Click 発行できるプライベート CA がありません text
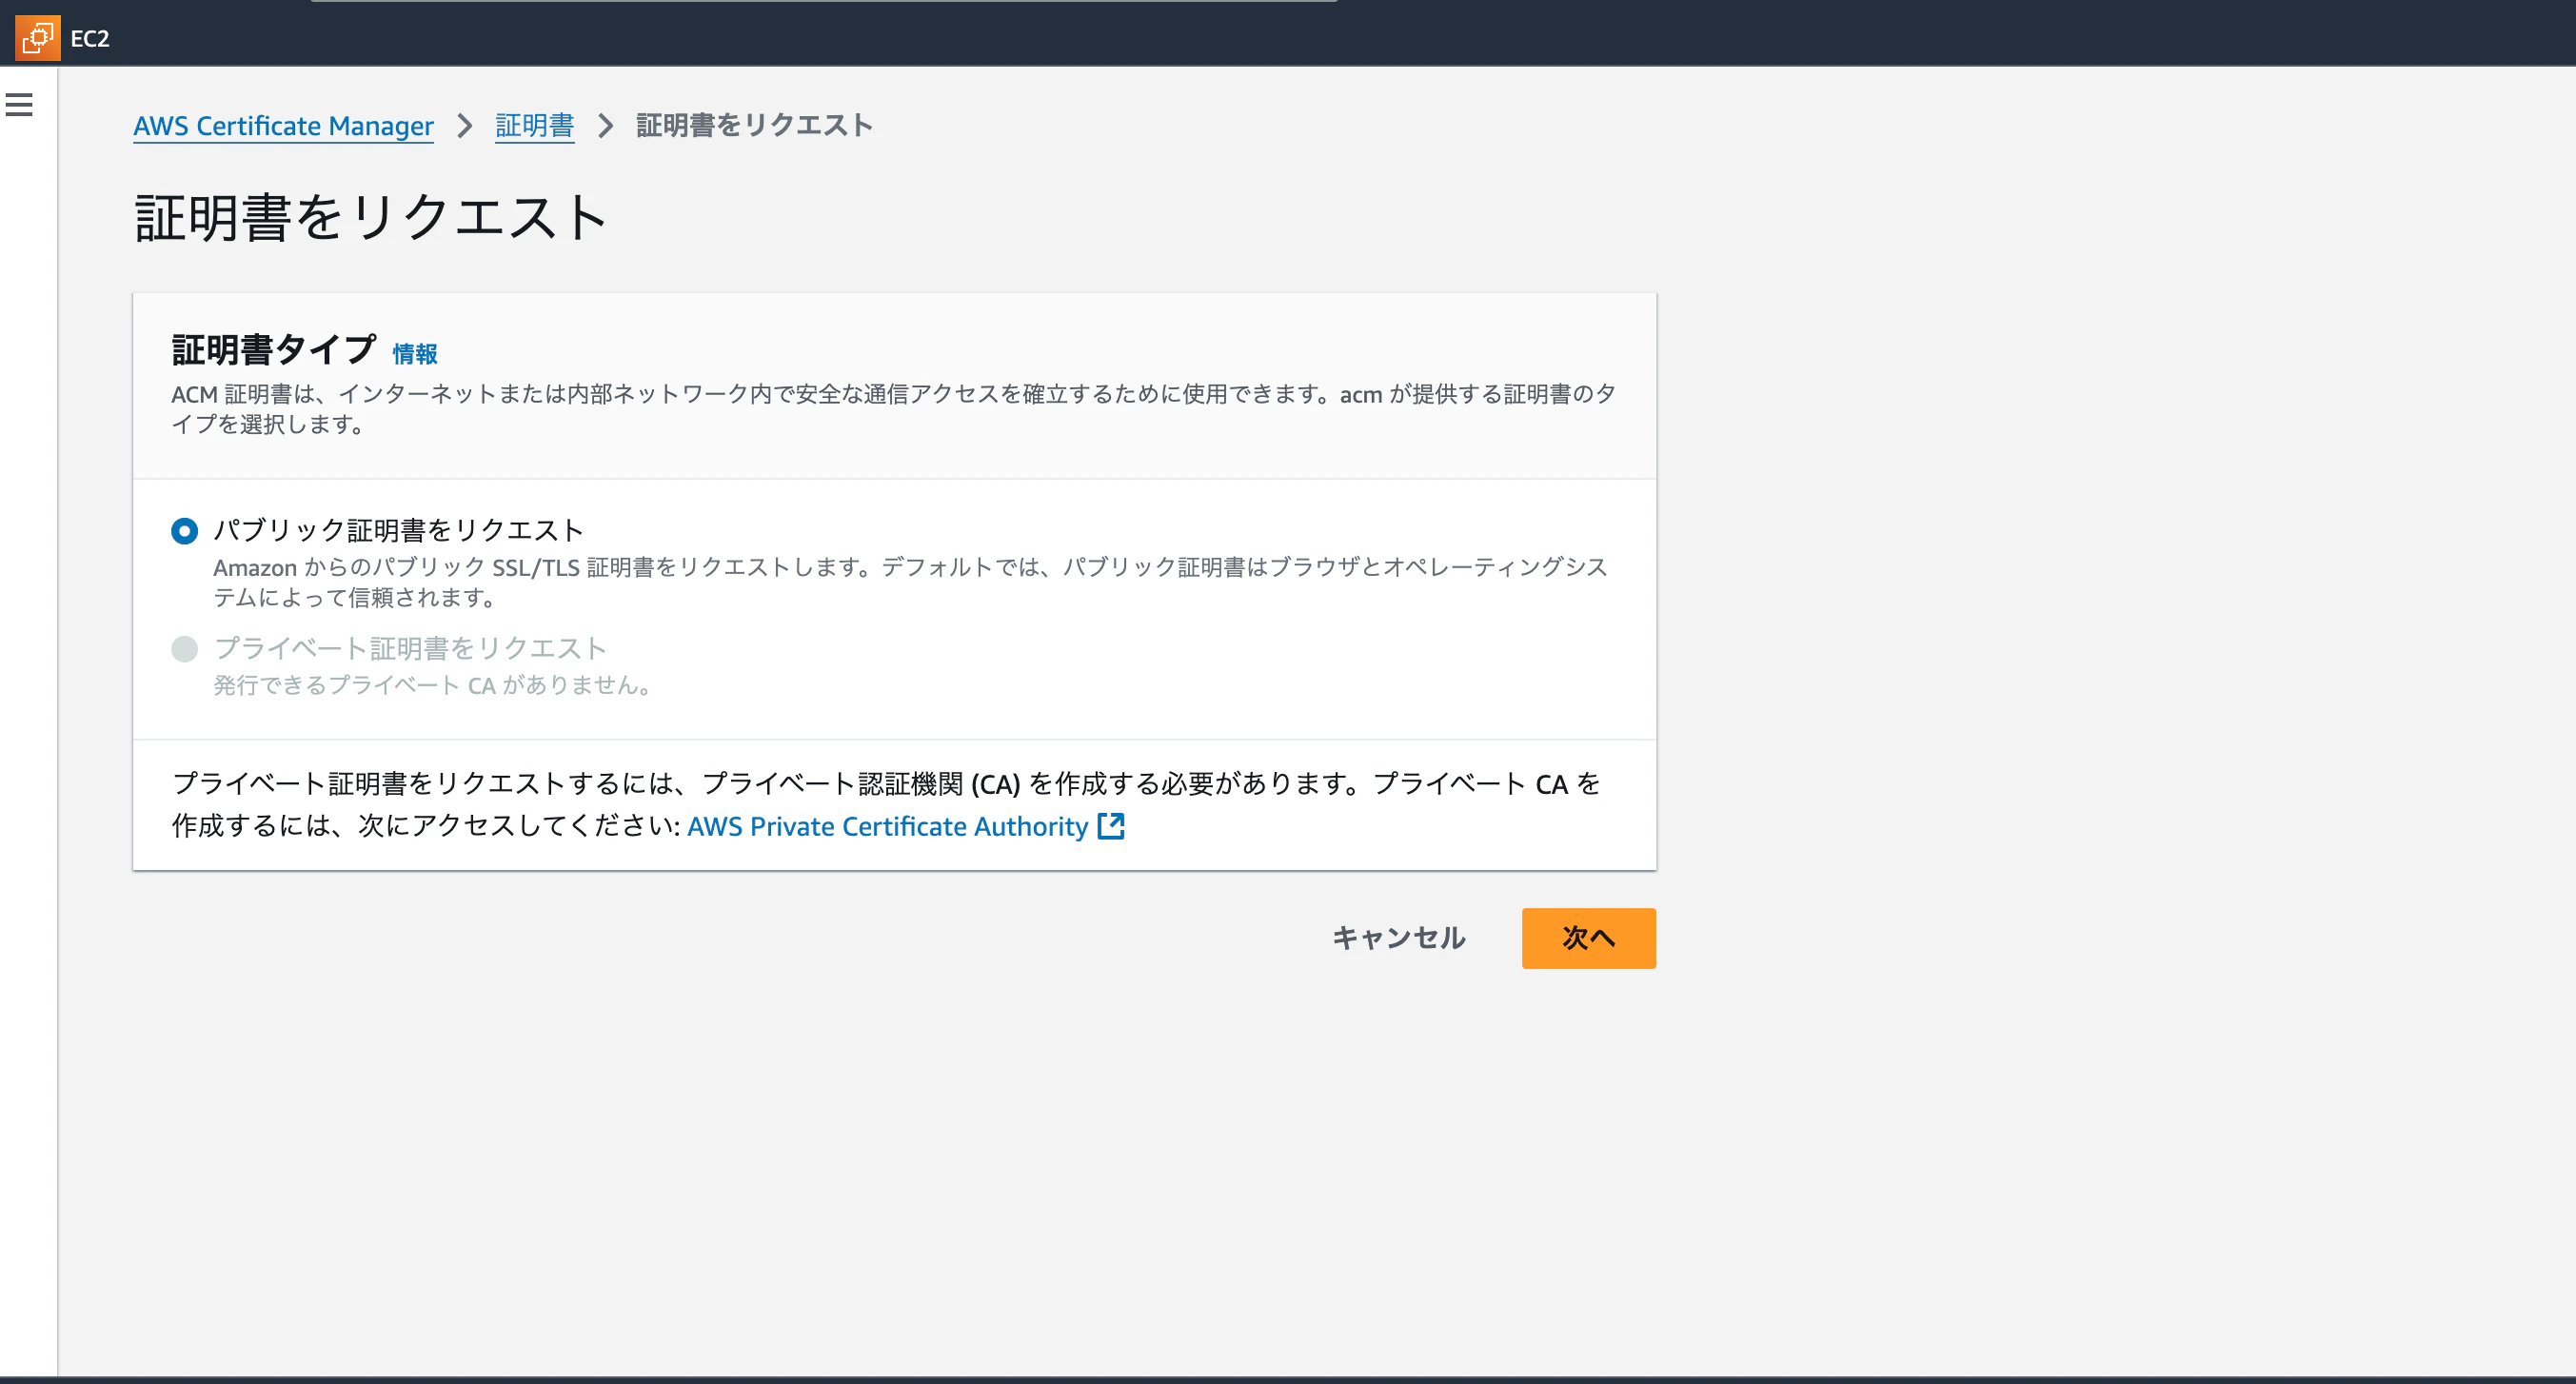The height and width of the screenshot is (1384, 2576). click(434, 685)
